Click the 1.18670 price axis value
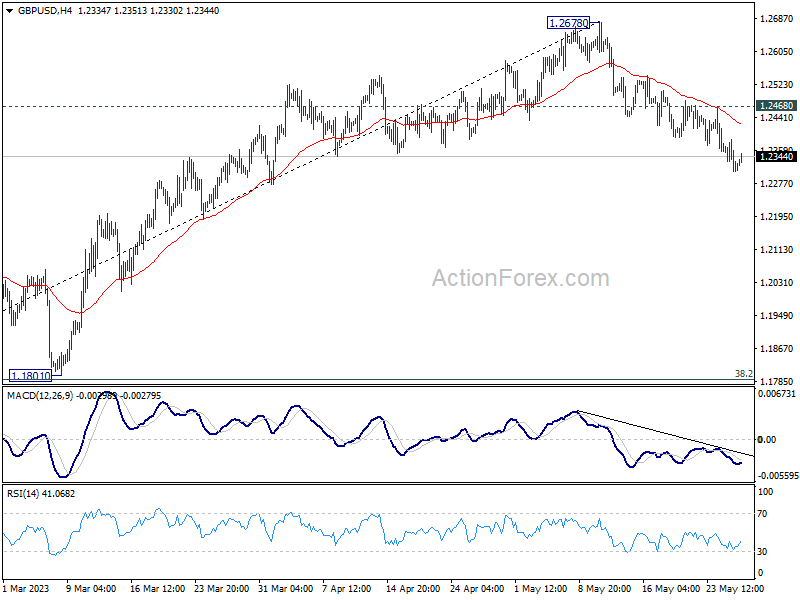This screenshot has height=600, width=800. (x=777, y=349)
